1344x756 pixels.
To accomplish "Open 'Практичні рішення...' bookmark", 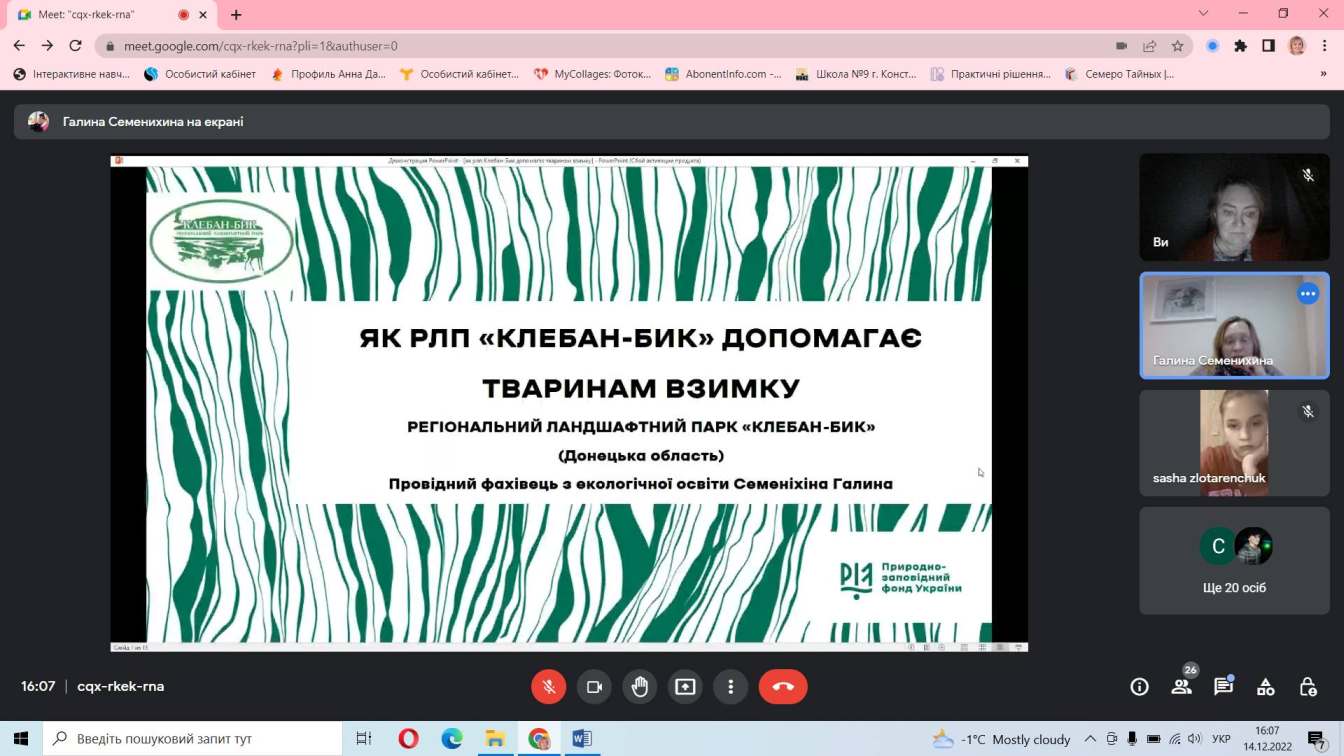I will pos(991,74).
